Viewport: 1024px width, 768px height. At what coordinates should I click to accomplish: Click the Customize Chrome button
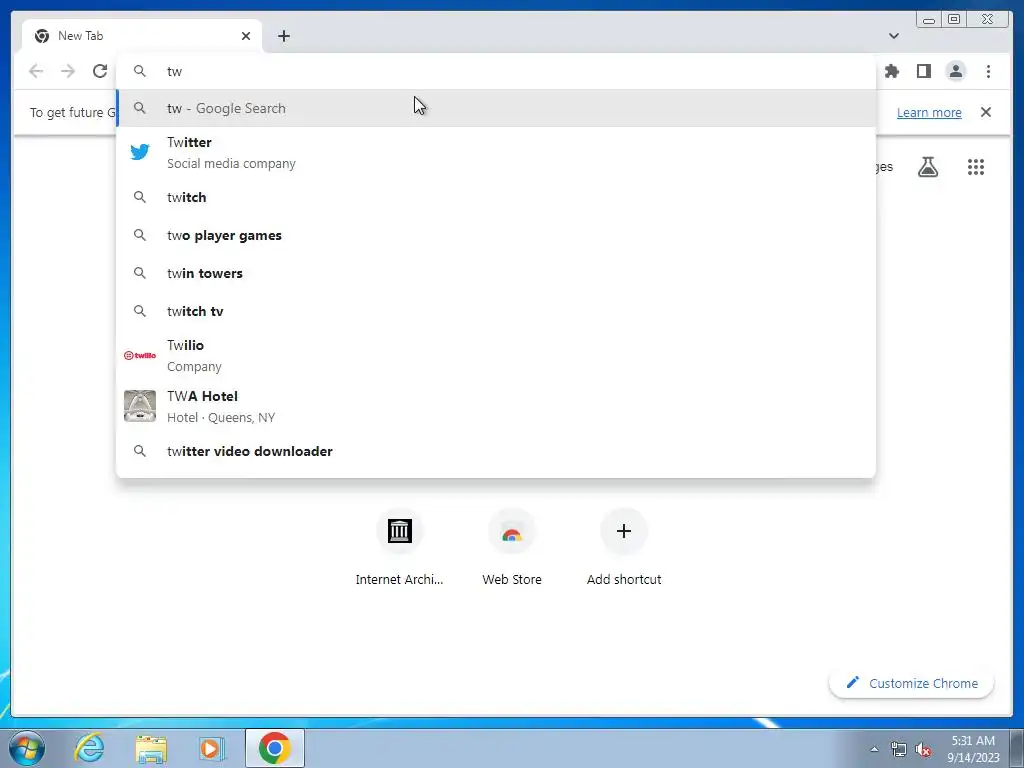(912, 683)
